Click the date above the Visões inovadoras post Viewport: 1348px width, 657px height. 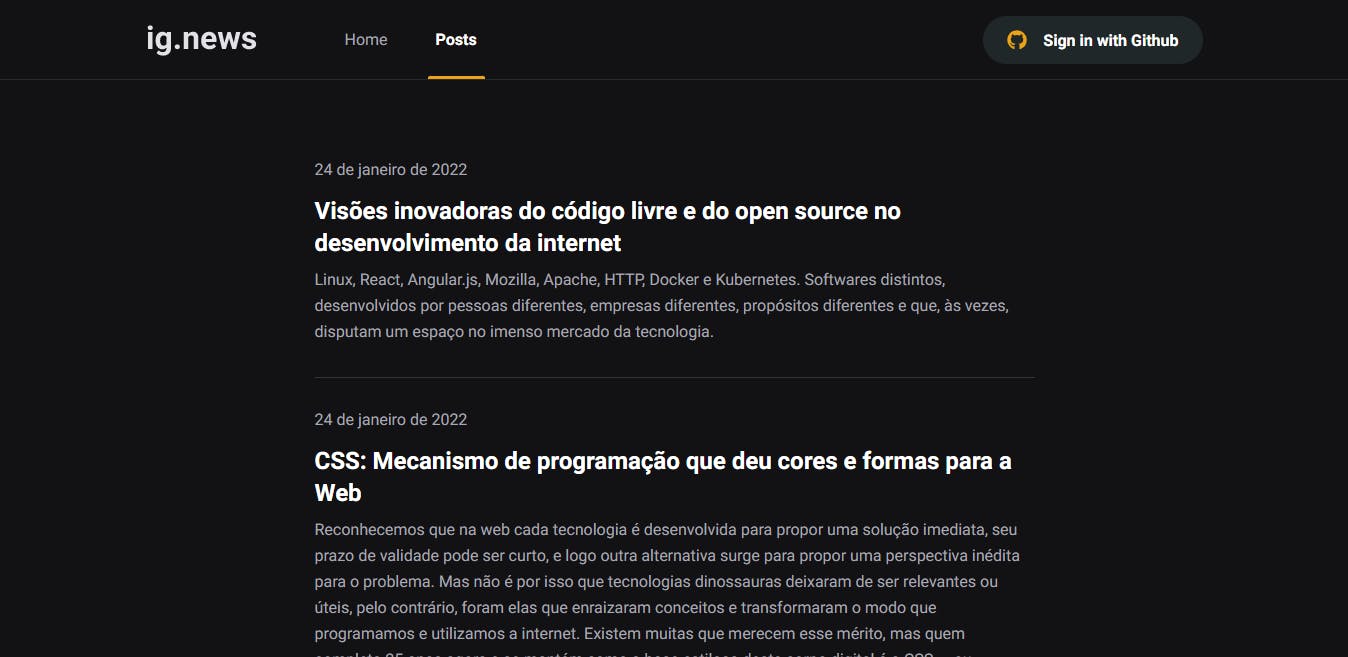tap(391, 169)
